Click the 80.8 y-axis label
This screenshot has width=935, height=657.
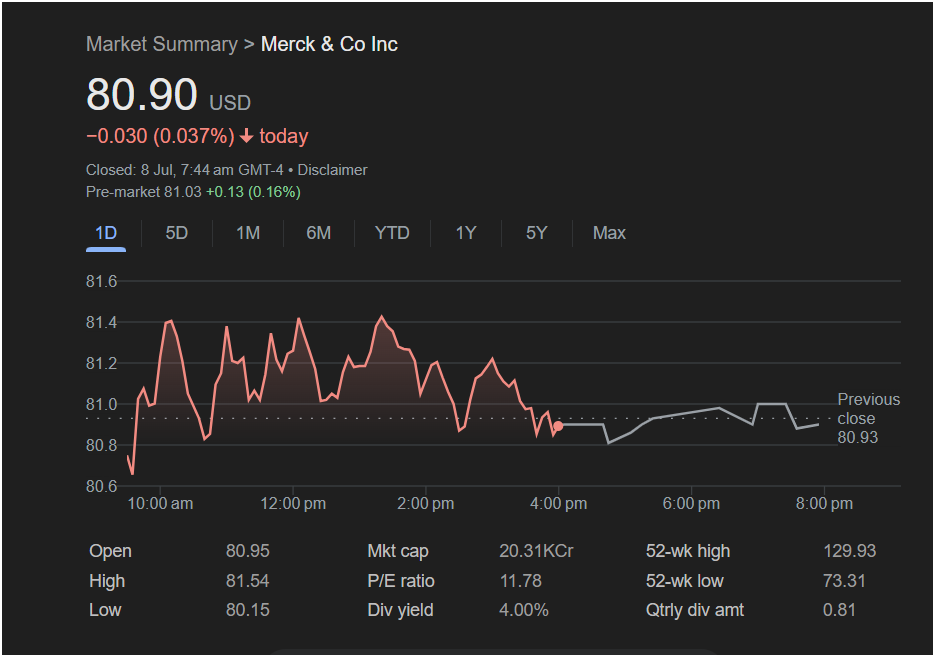tap(101, 445)
